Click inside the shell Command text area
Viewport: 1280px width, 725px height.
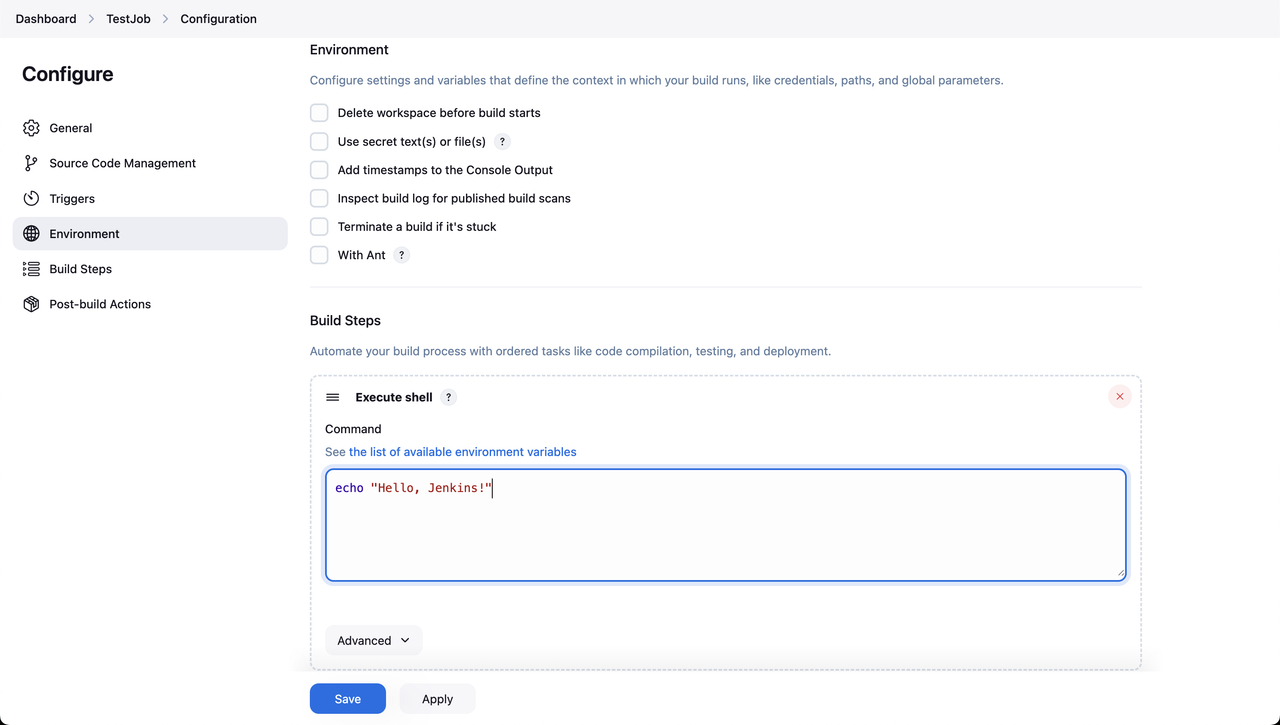(726, 525)
